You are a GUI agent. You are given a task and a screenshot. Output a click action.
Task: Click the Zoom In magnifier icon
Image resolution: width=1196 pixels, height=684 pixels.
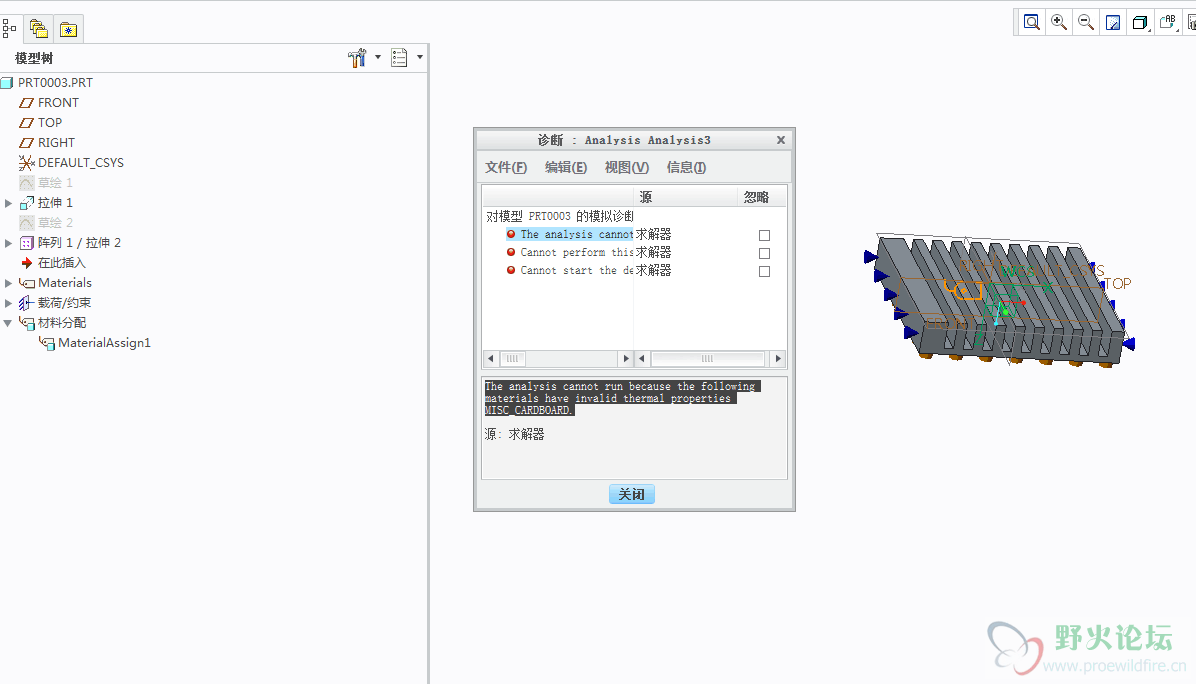[x=1059, y=22]
